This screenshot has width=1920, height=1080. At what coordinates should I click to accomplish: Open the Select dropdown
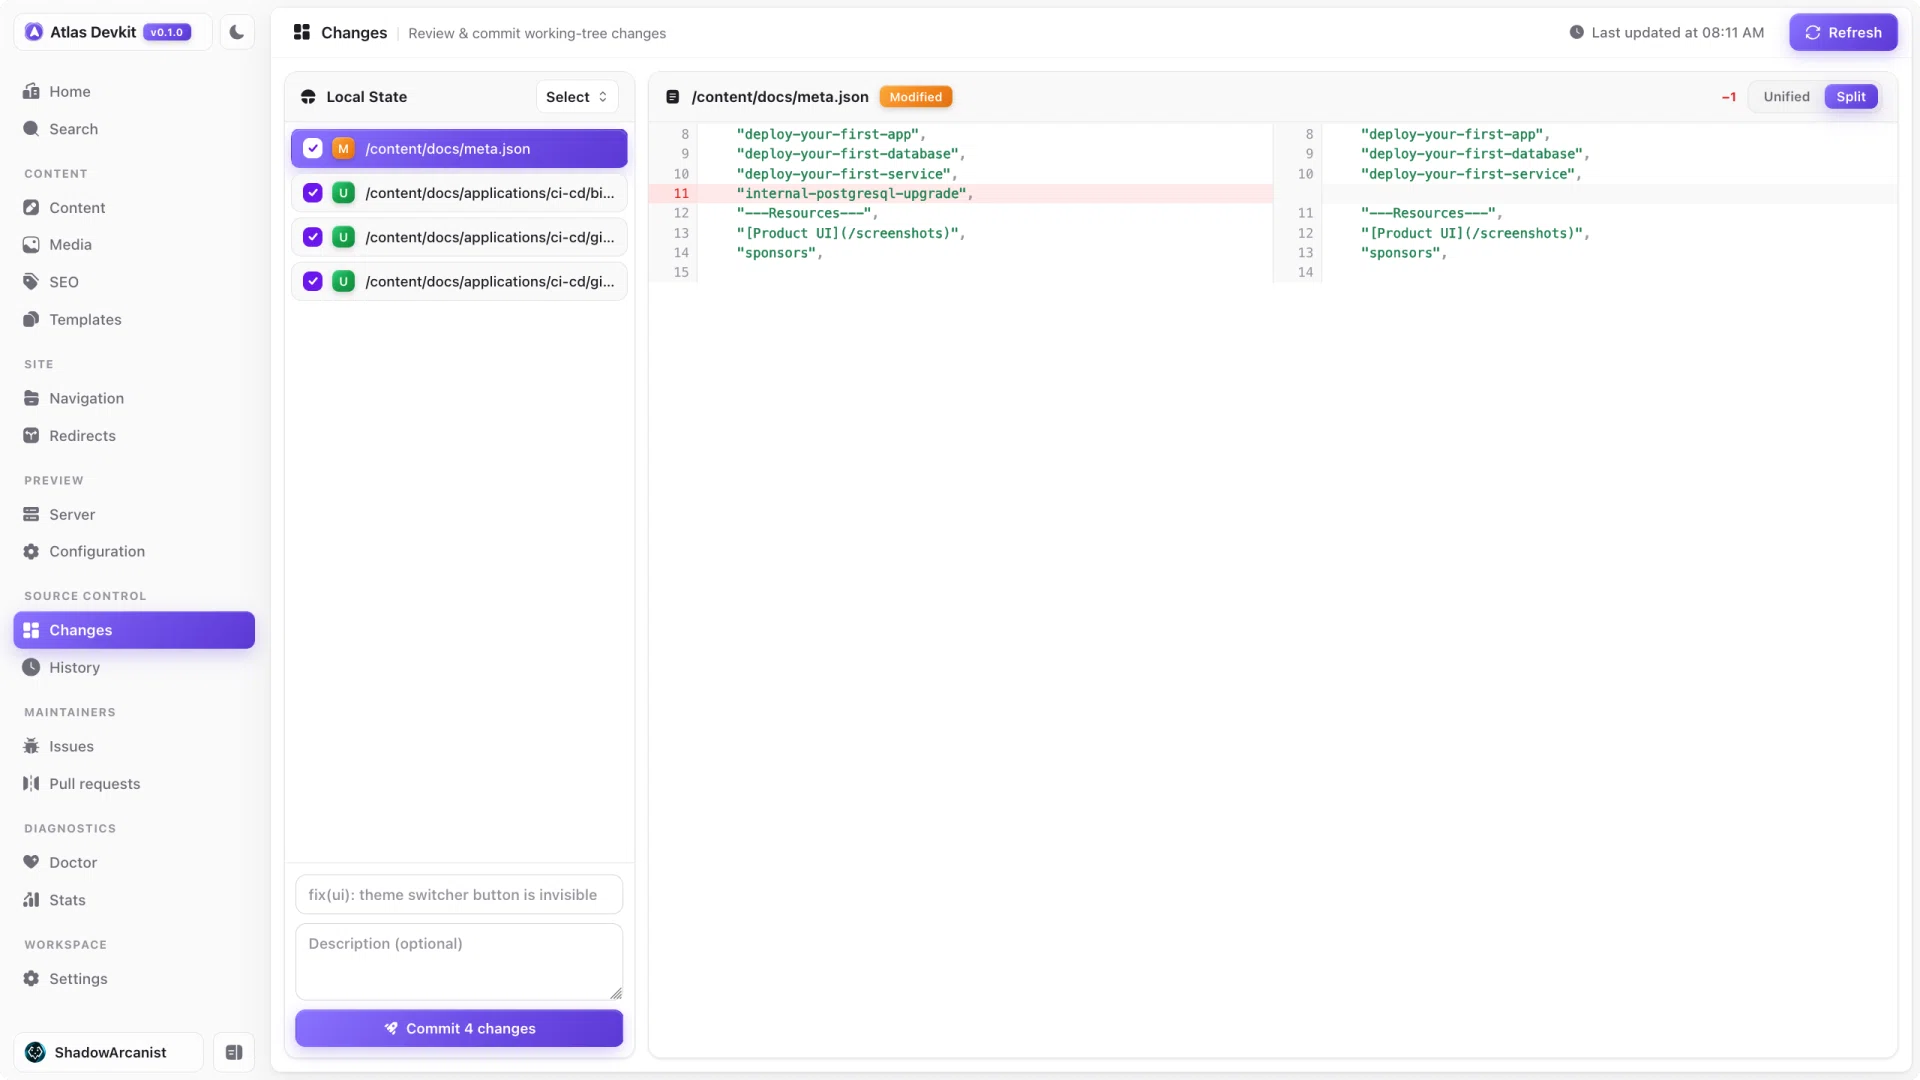click(x=576, y=97)
